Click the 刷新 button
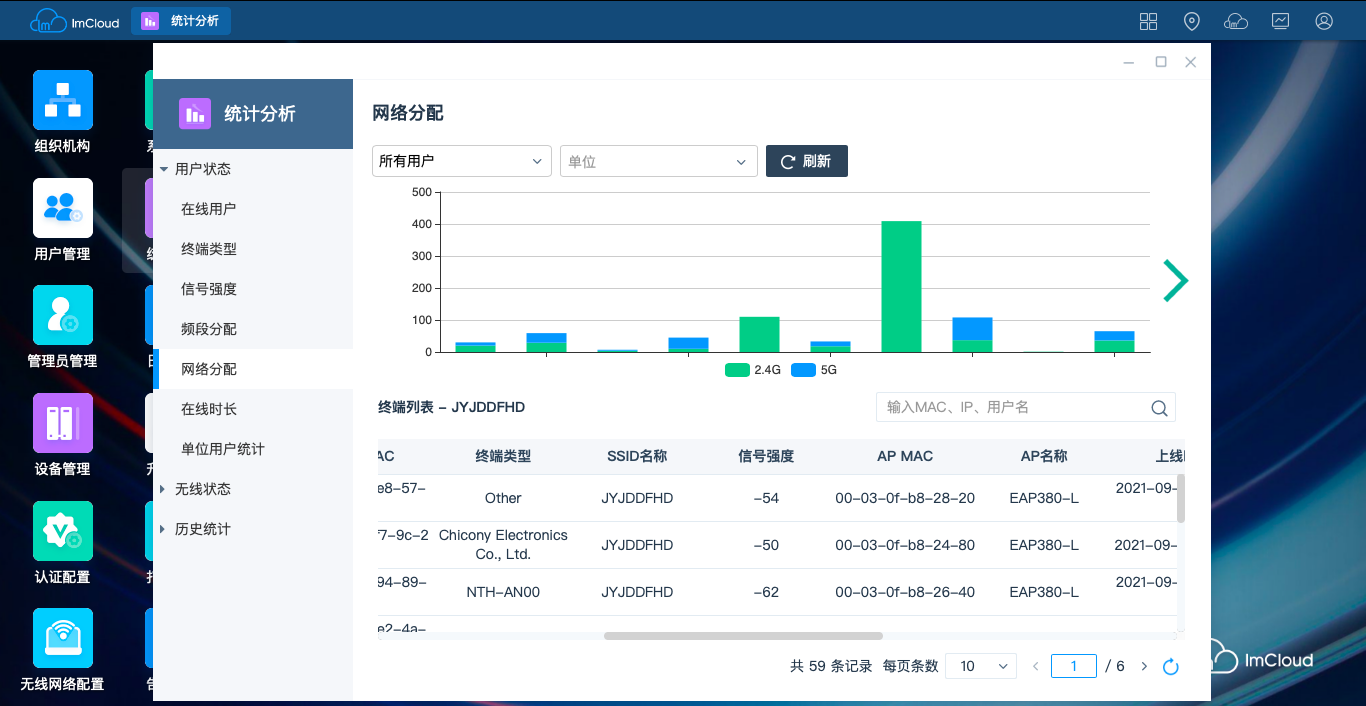This screenshot has height=706, width=1366. tap(806, 161)
